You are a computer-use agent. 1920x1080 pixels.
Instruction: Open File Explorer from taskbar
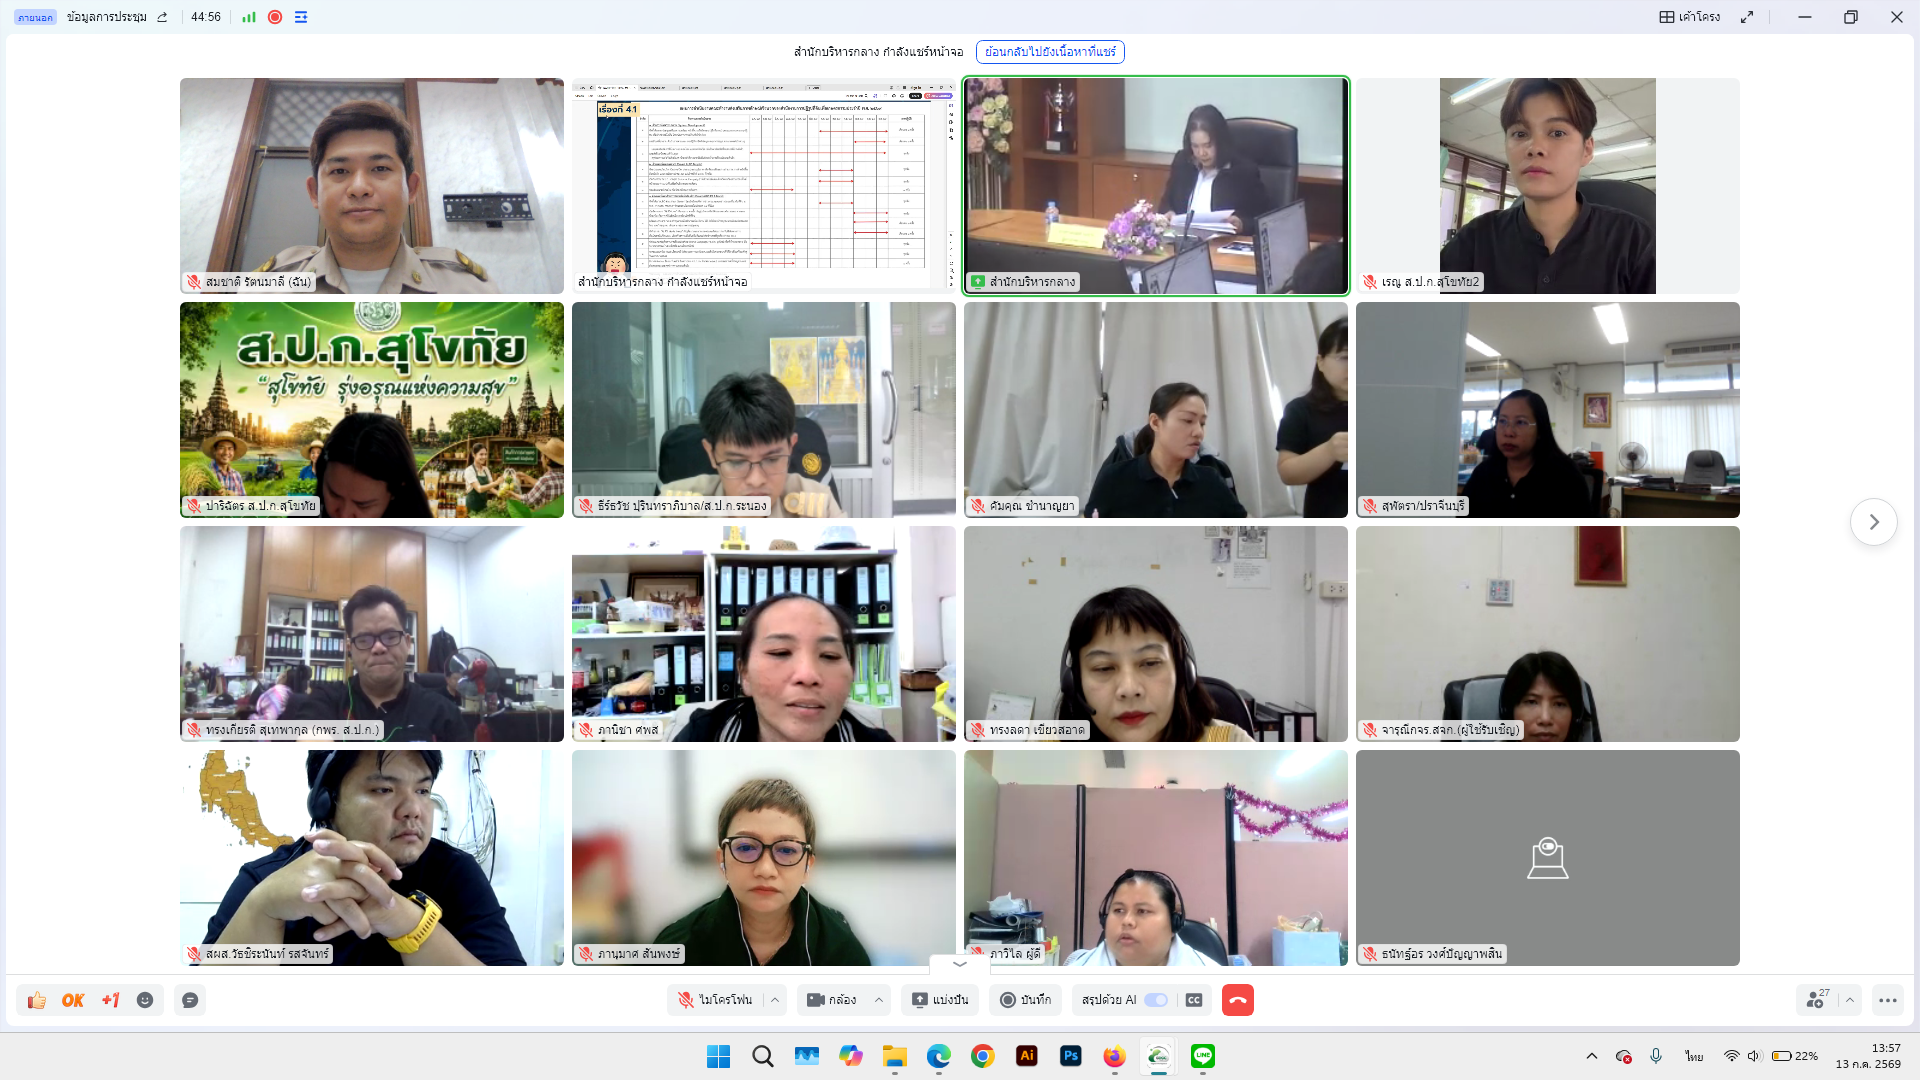[x=895, y=1056]
